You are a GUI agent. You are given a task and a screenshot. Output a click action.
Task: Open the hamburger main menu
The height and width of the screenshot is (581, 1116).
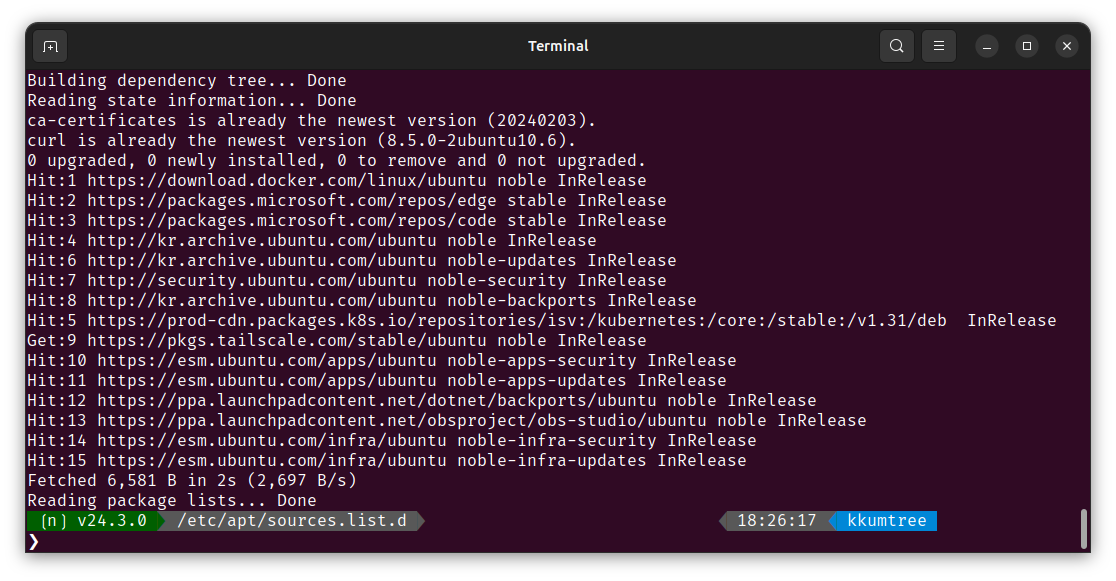pyautogui.click(x=939, y=46)
